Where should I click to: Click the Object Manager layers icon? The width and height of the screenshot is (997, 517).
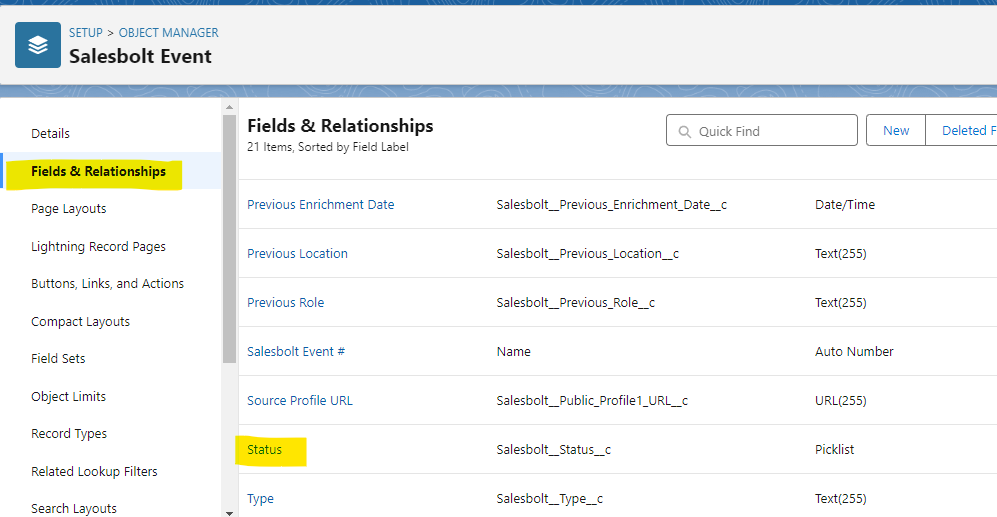tap(38, 45)
